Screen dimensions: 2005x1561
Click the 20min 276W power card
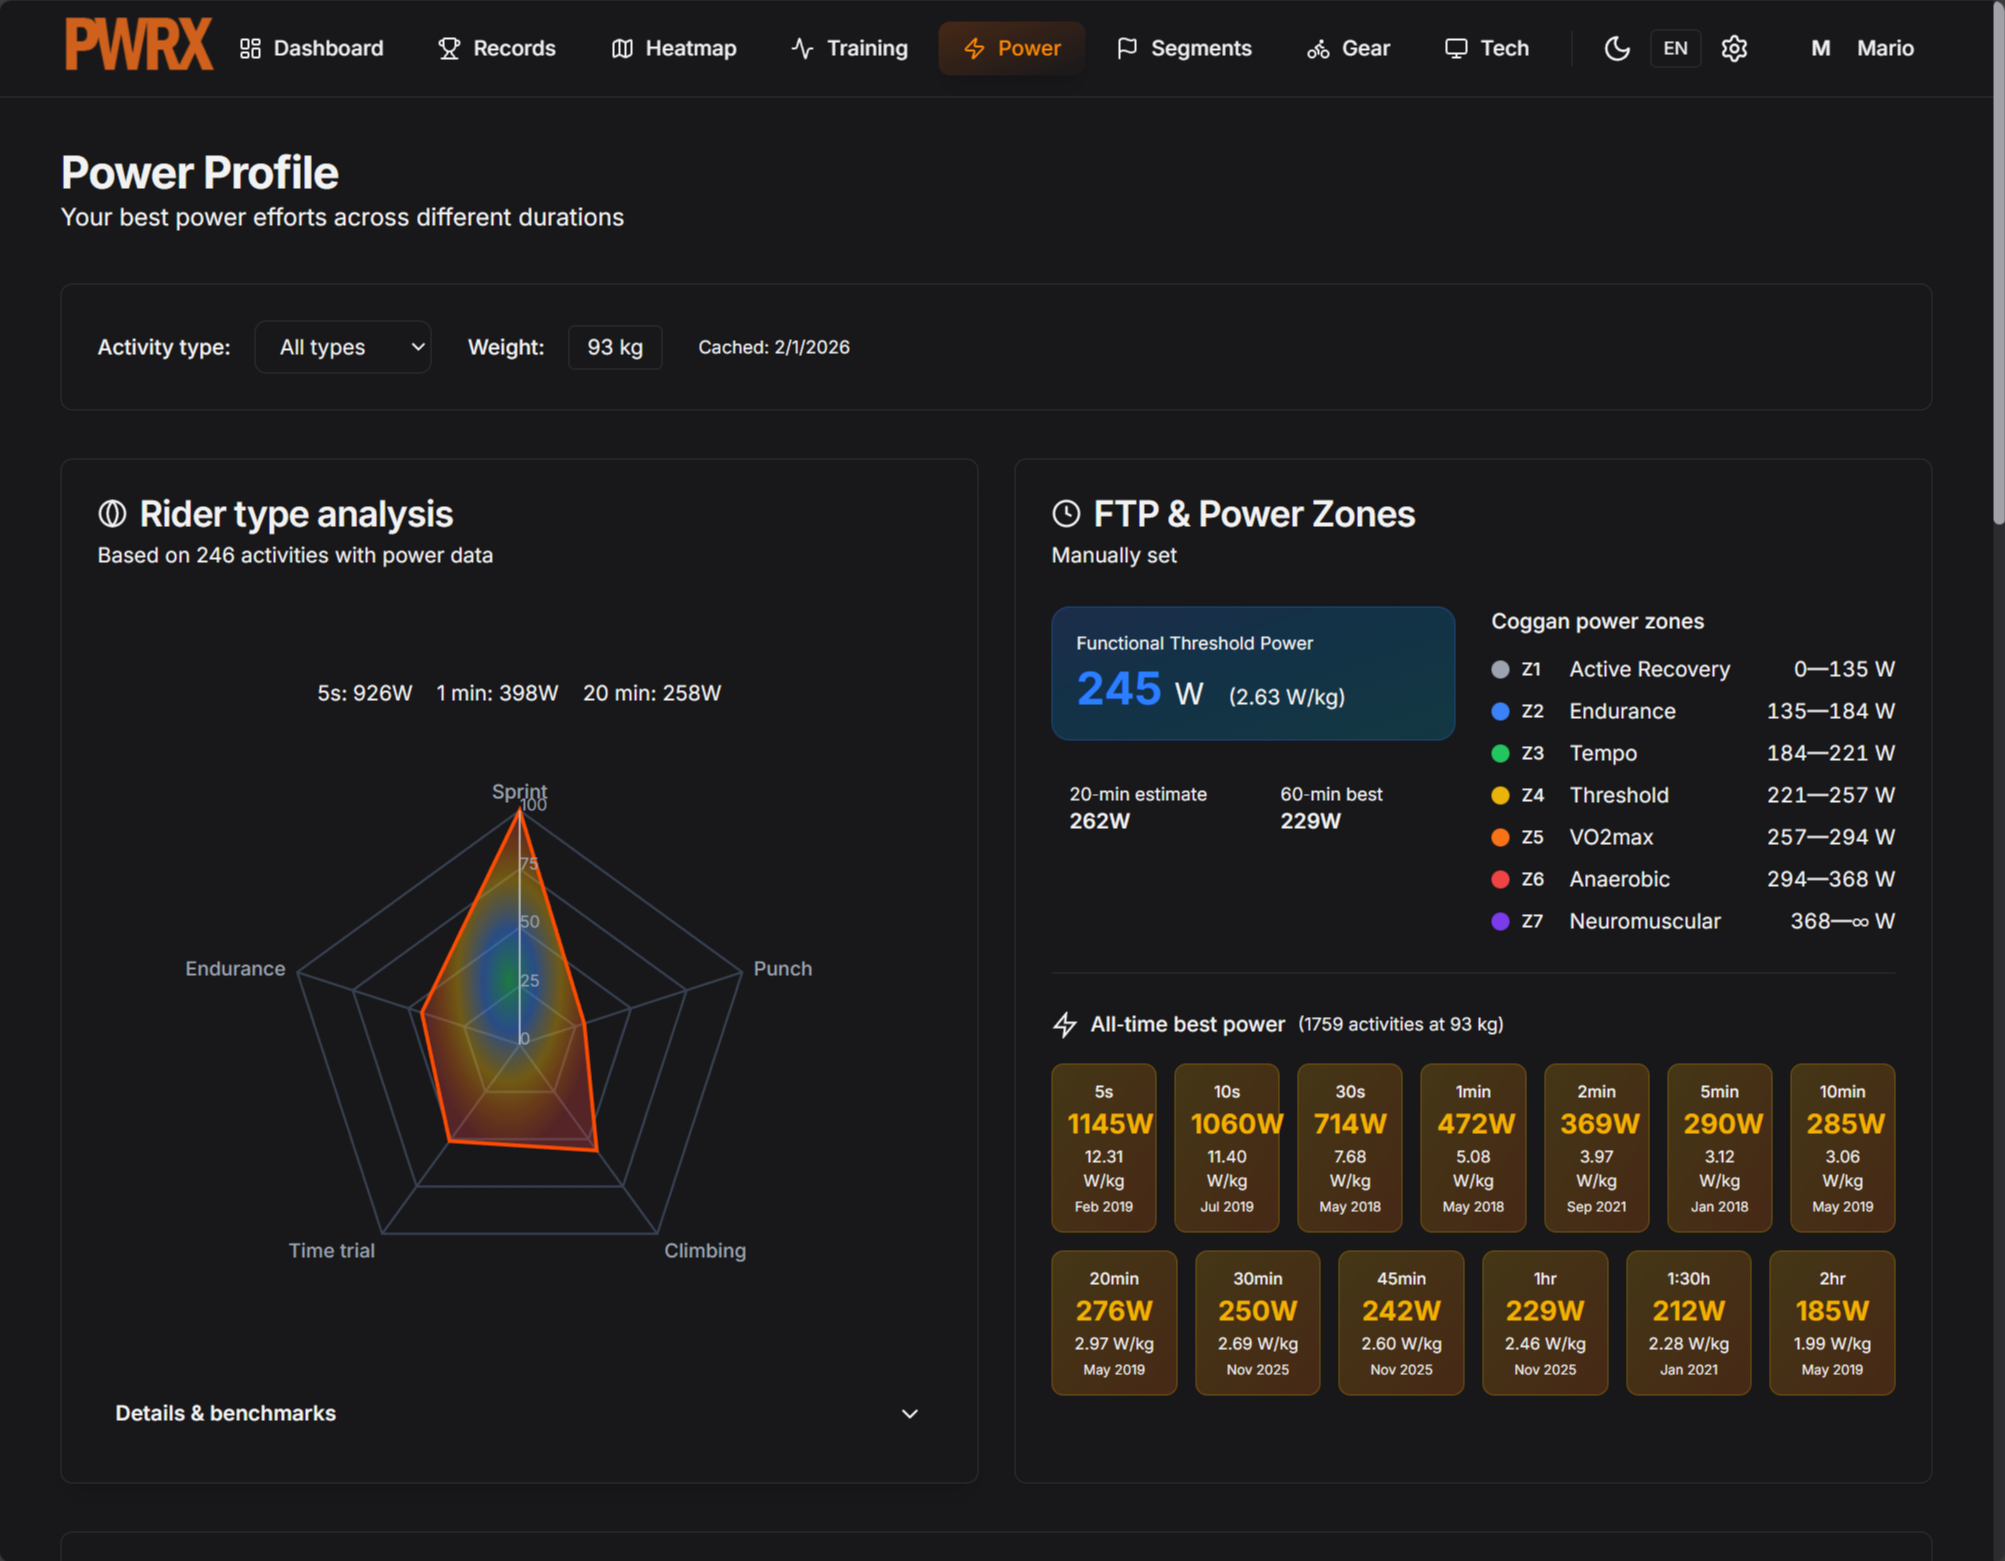pos(1113,1322)
